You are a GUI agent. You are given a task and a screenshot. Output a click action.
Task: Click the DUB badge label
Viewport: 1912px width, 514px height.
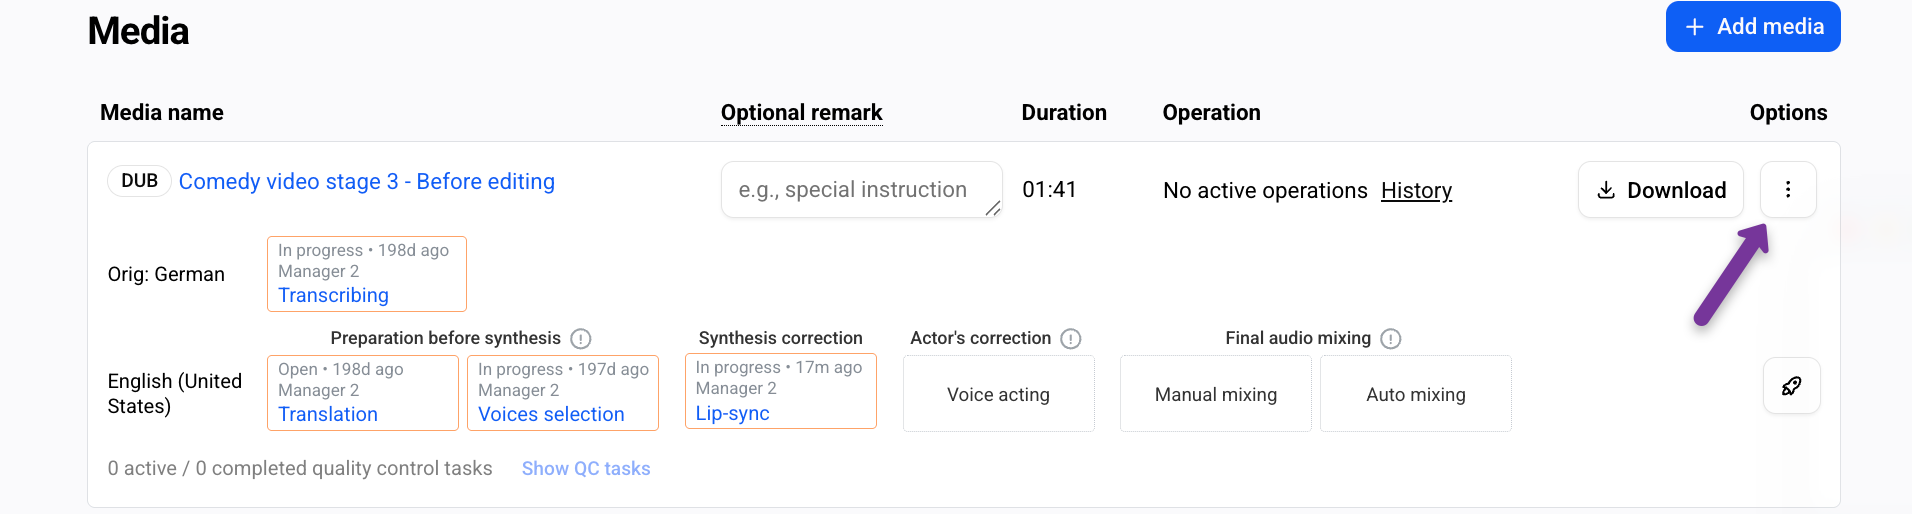coord(139,181)
